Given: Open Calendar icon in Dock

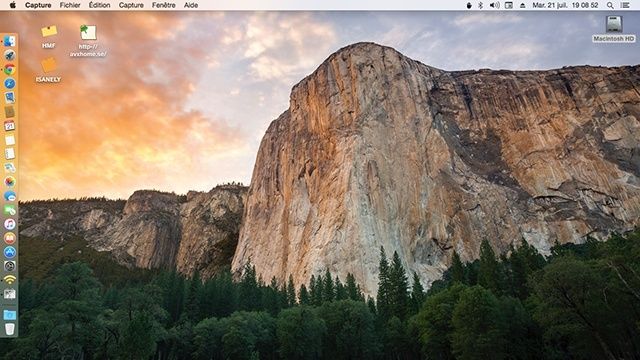Looking at the screenshot, I should click(9, 126).
